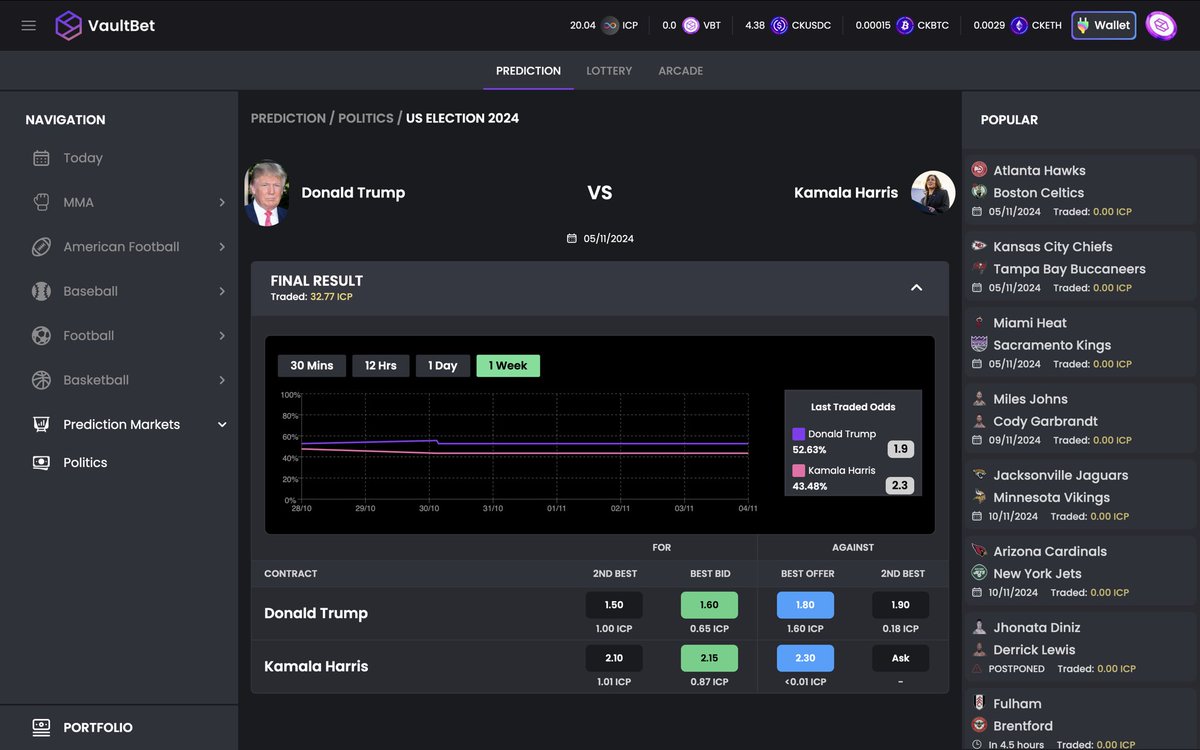Viewport: 1200px width, 750px height.
Task: Click the Portfolio icon
Action: coord(41,727)
